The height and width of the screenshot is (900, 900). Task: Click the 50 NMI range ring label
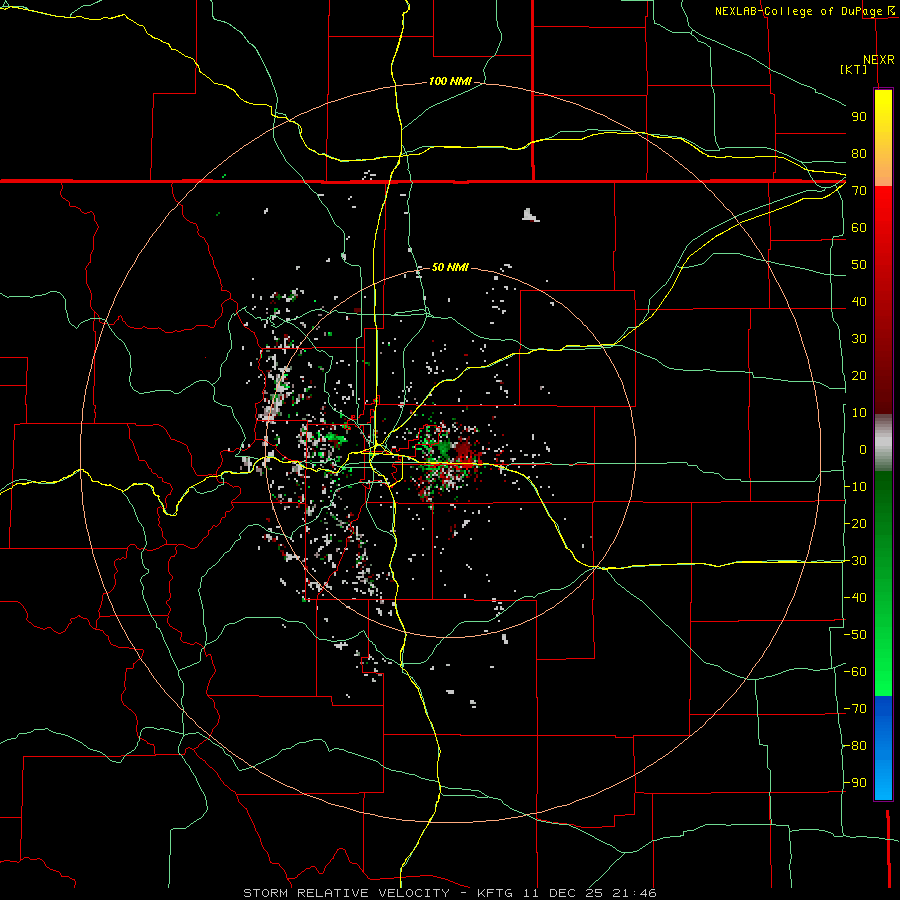[450, 267]
